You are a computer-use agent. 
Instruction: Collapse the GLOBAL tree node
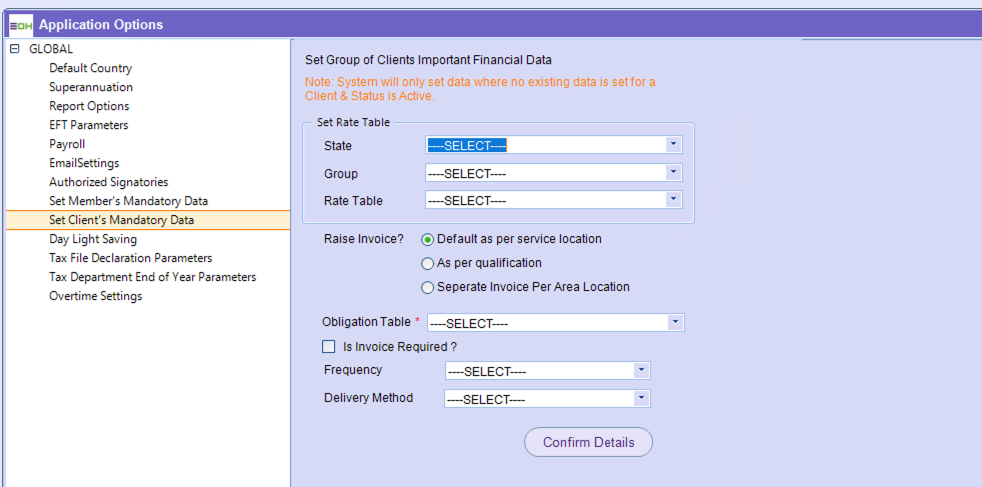click(14, 49)
